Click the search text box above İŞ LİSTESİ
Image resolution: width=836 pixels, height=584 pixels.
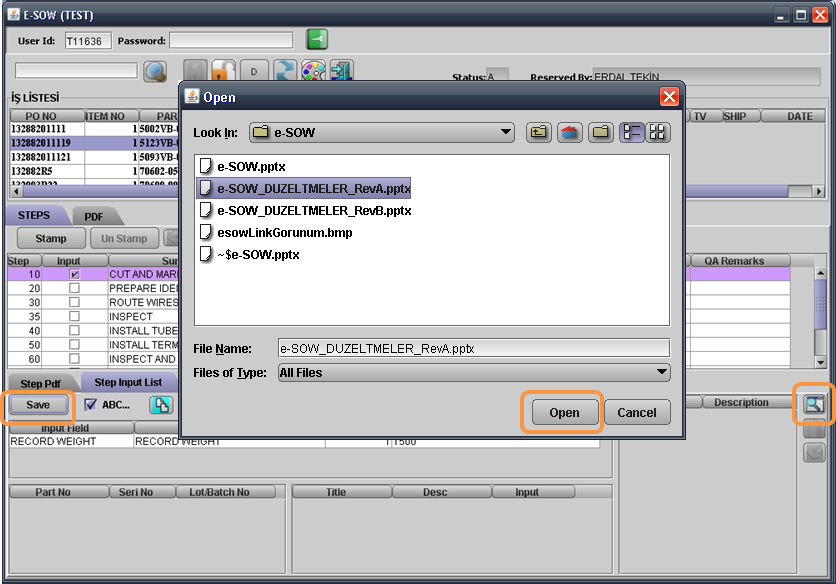click(x=76, y=70)
